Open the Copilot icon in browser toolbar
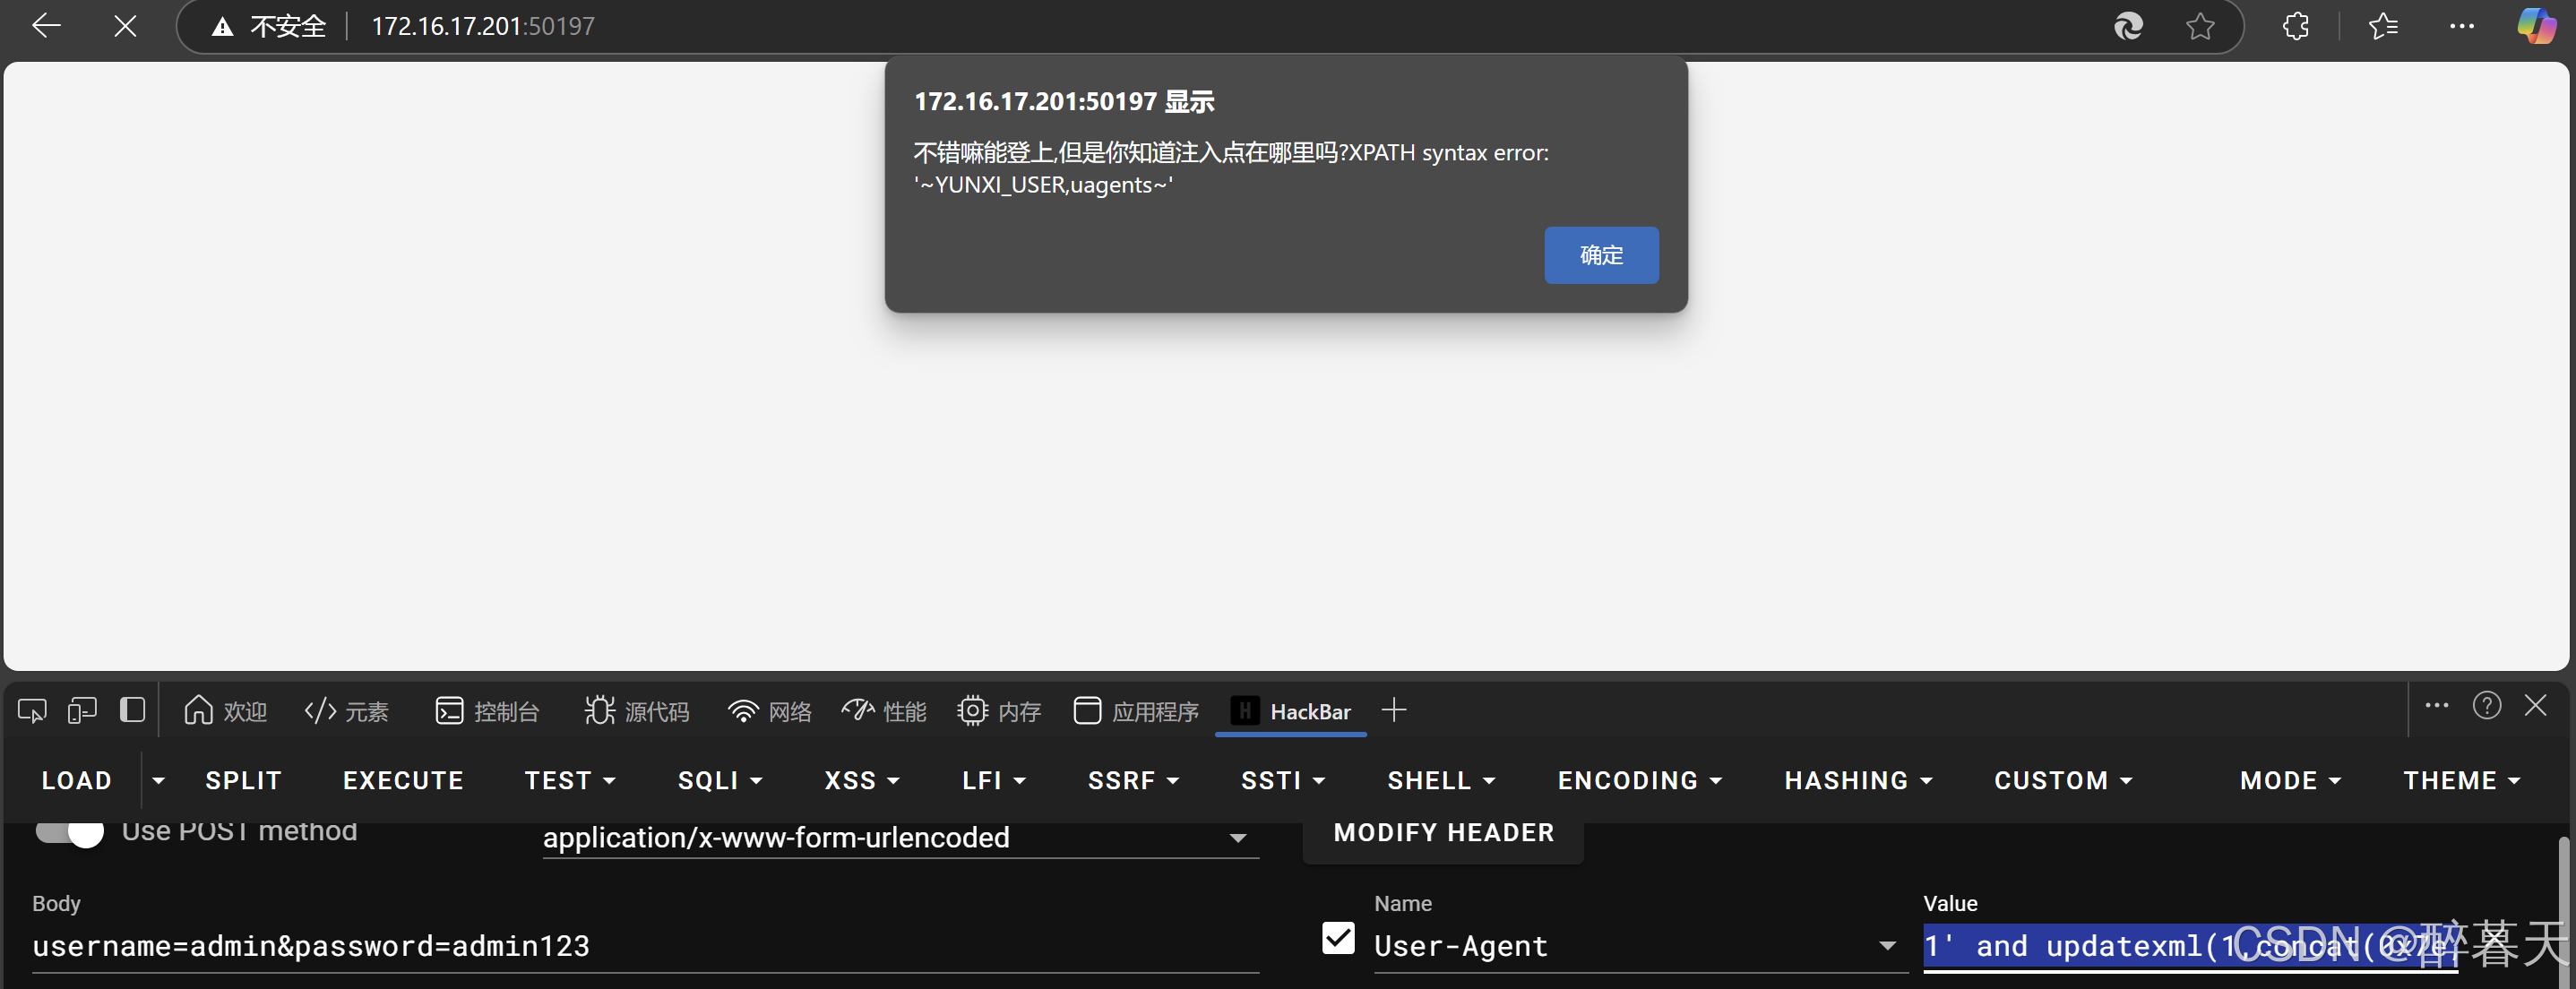Viewport: 2576px width, 989px height. [x=2535, y=26]
